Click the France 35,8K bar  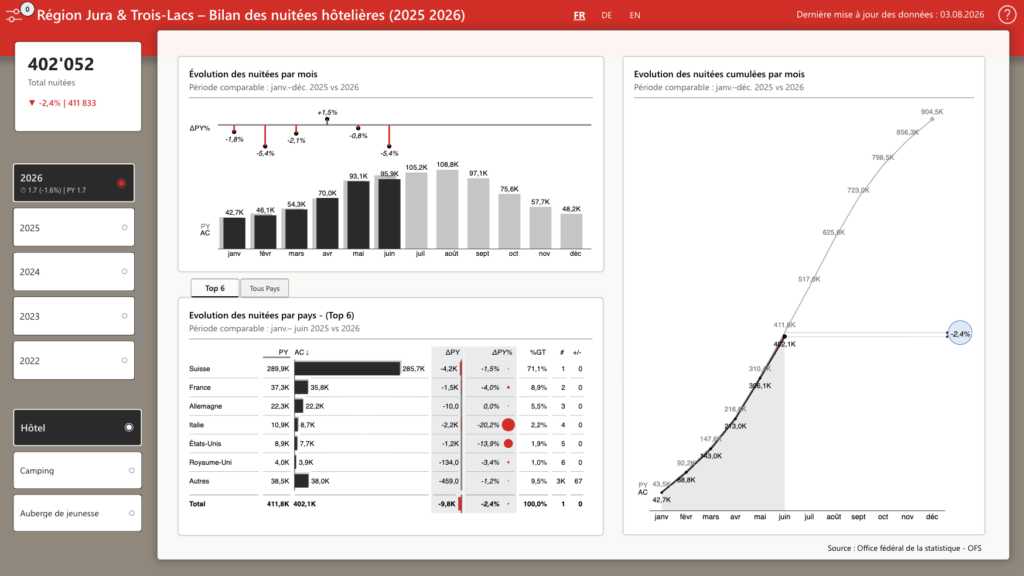[301, 387]
